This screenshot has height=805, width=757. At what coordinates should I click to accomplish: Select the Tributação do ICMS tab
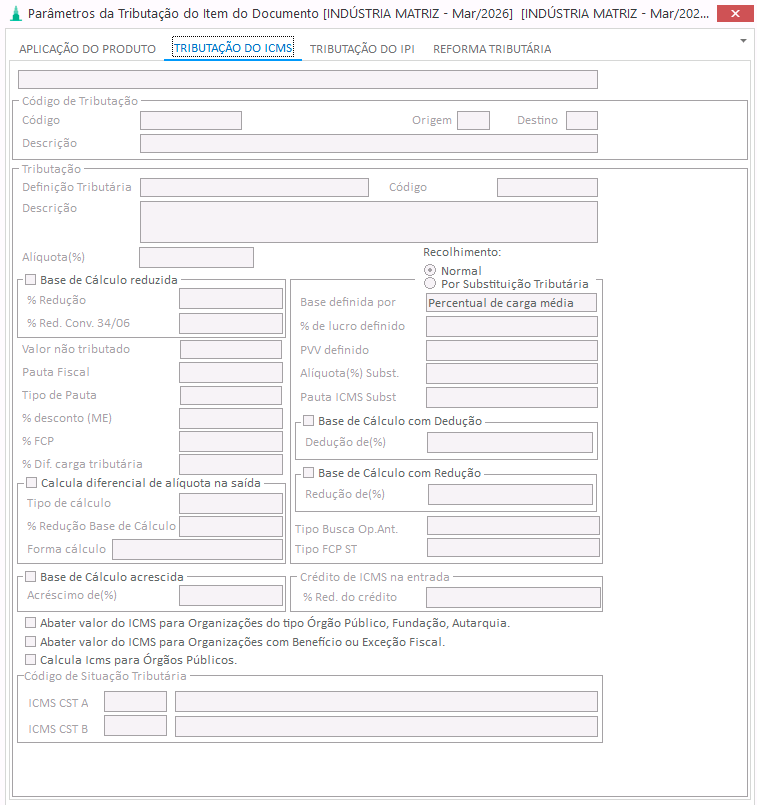[x=232, y=48]
